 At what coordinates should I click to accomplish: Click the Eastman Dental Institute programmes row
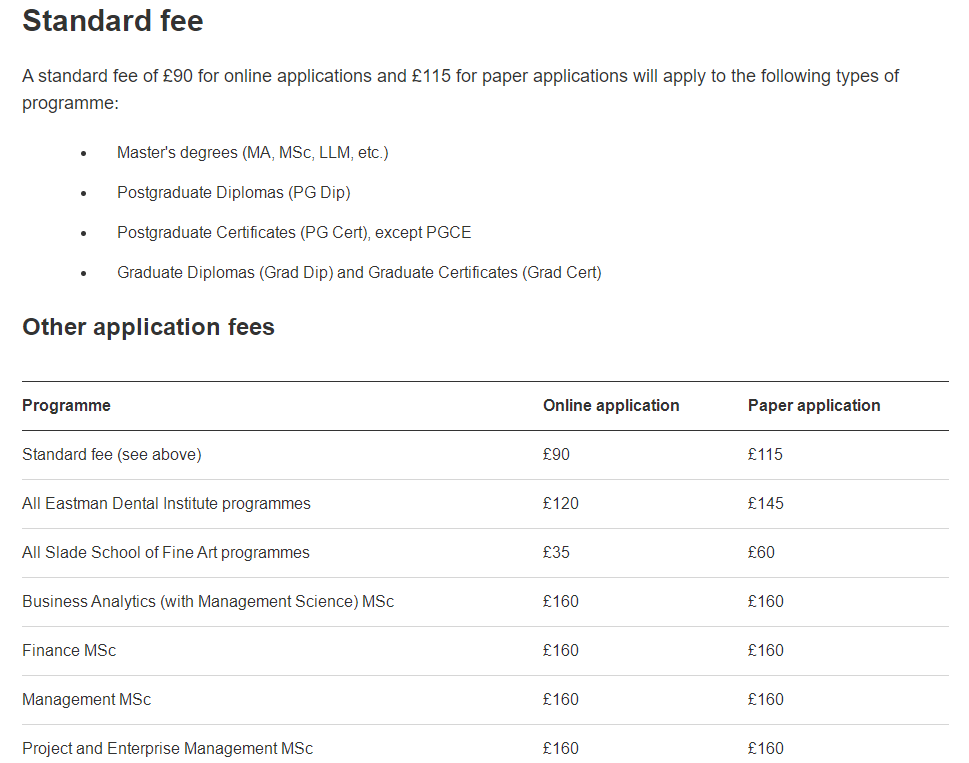(166, 504)
